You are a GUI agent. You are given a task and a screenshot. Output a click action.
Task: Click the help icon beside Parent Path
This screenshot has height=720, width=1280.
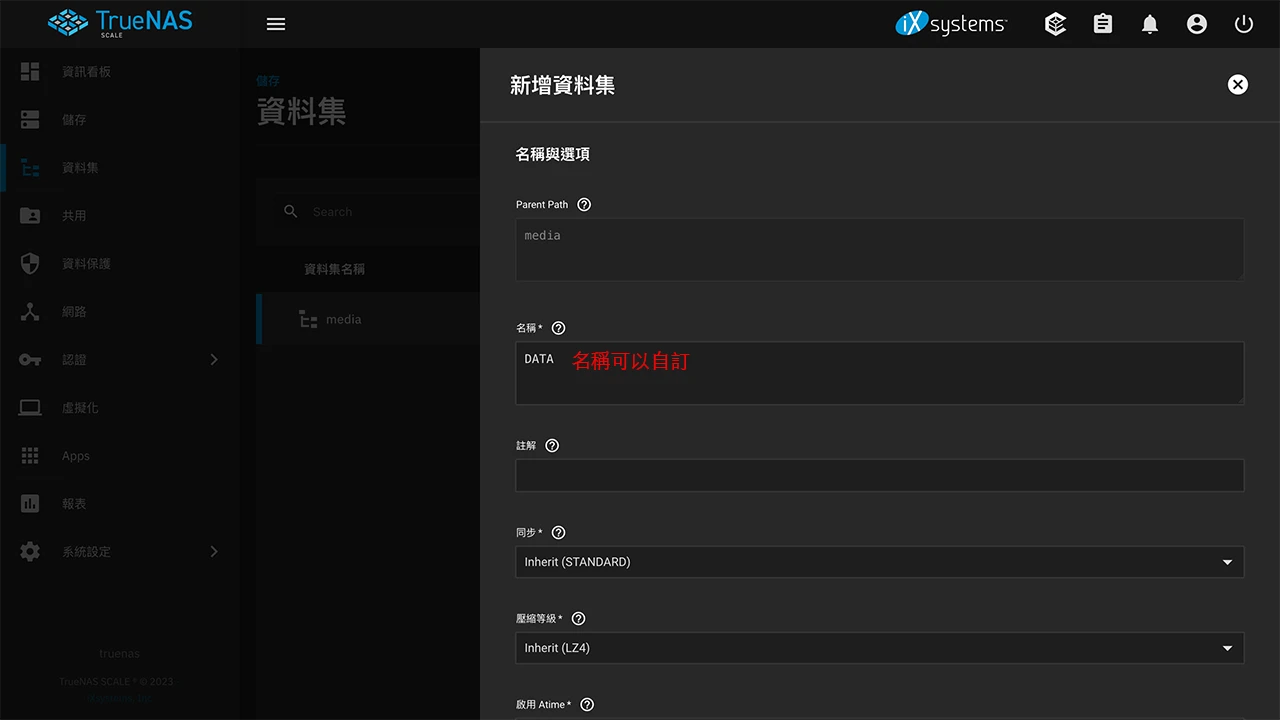tap(584, 204)
